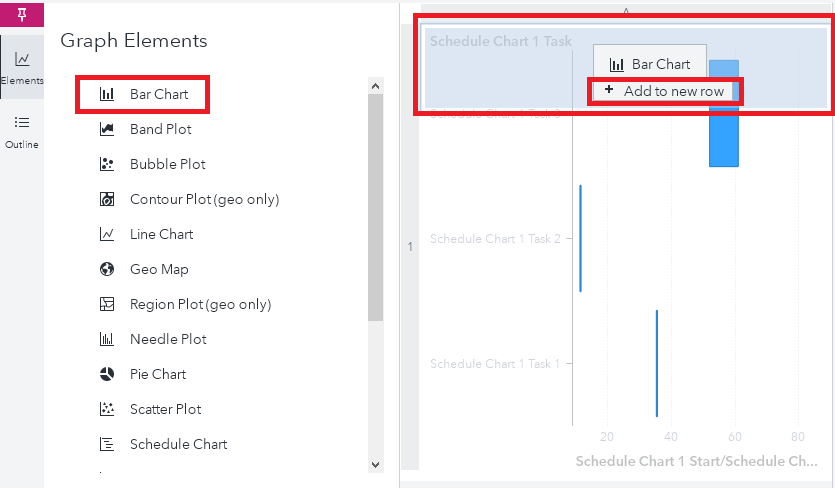Open the Elements panel tab
835x488 pixels.
point(21,67)
